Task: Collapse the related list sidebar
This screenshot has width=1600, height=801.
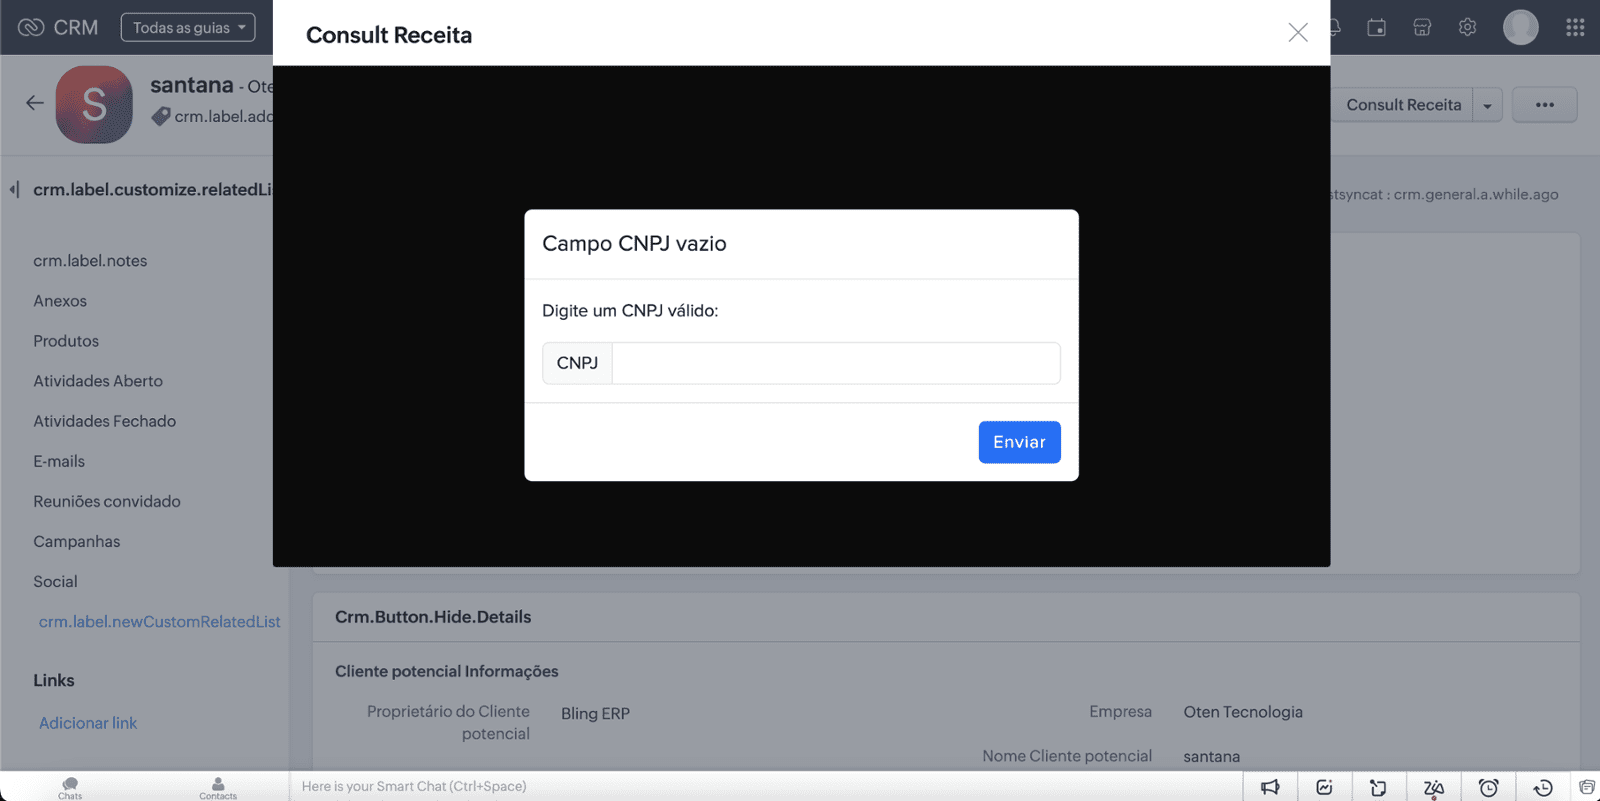Action: (14, 189)
